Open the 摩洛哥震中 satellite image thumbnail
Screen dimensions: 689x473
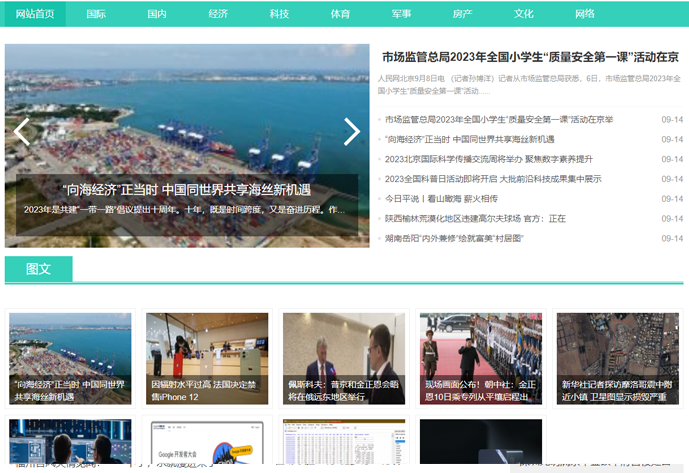tap(617, 358)
